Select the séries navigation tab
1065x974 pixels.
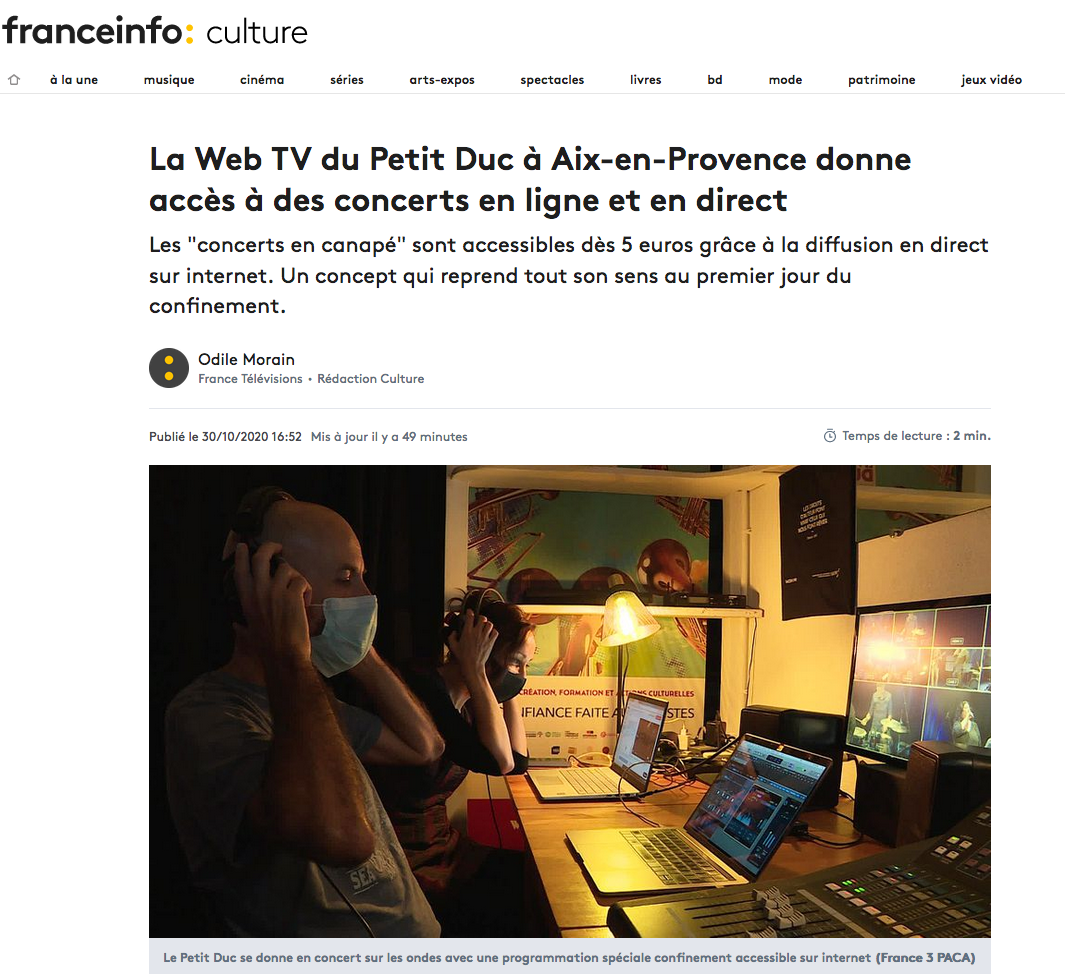(x=347, y=79)
